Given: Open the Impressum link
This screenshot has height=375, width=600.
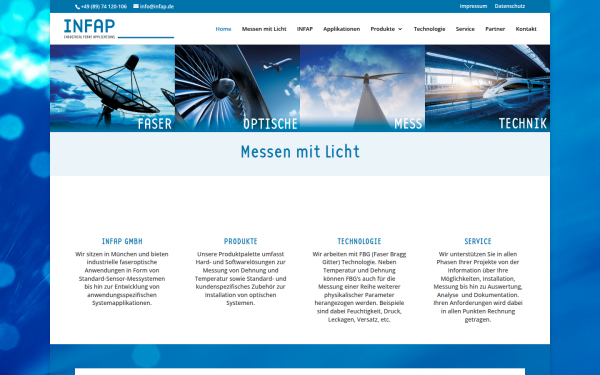Looking at the screenshot, I should click(x=473, y=6).
